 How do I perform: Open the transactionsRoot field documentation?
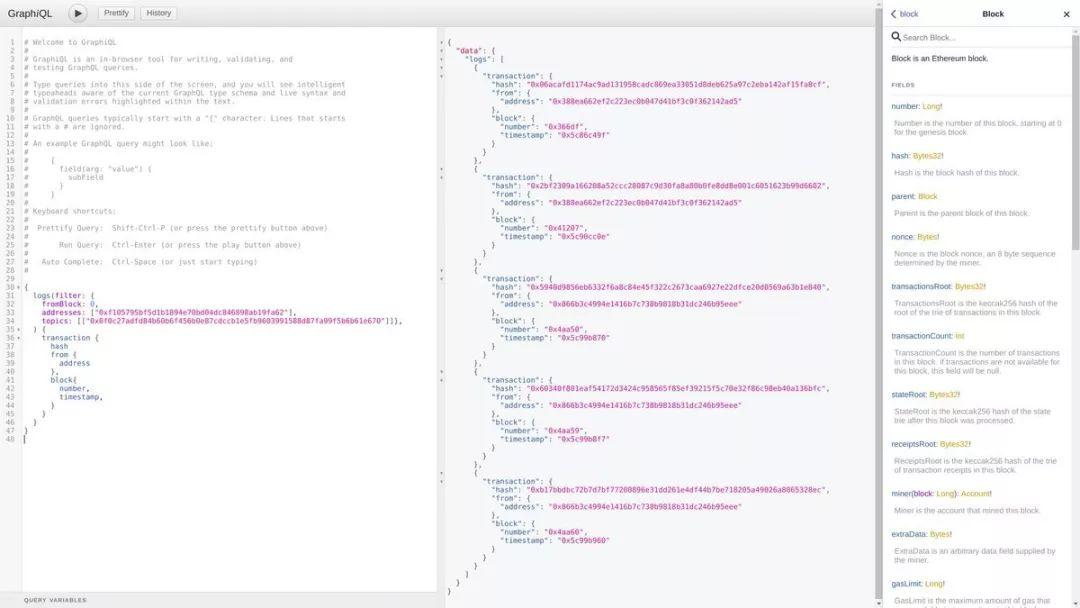click(921, 286)
